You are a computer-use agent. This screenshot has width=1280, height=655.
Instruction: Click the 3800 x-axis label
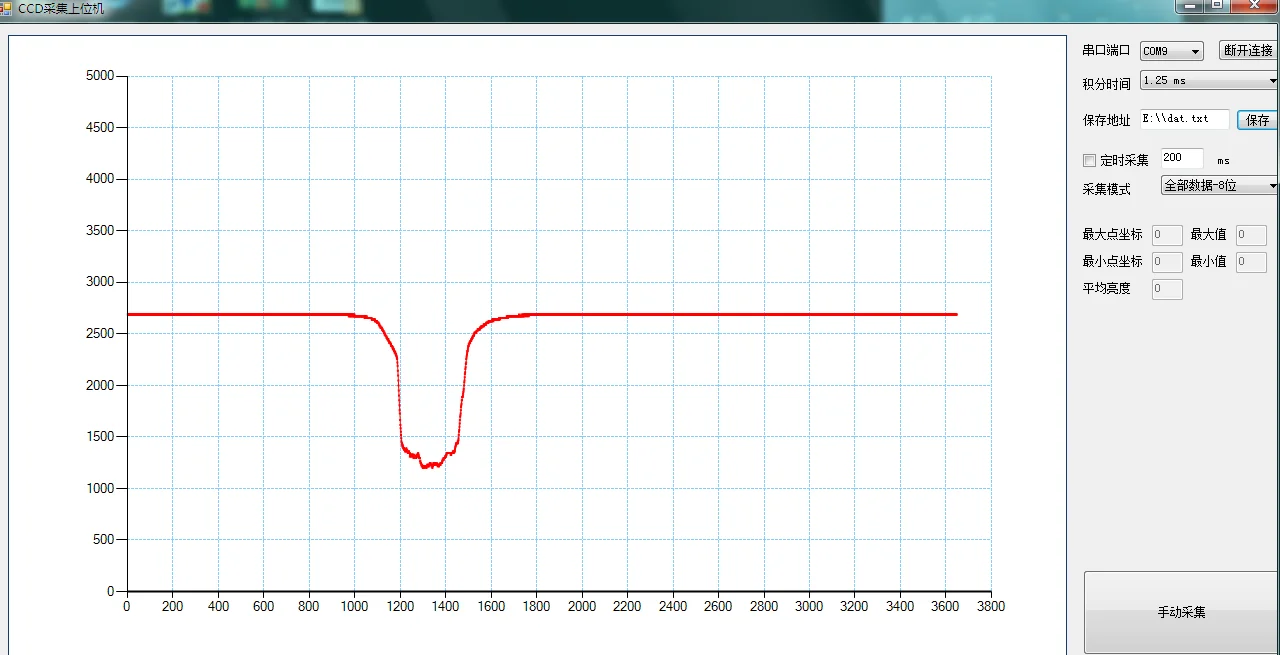pyautogui.click(x=991, y=606)
